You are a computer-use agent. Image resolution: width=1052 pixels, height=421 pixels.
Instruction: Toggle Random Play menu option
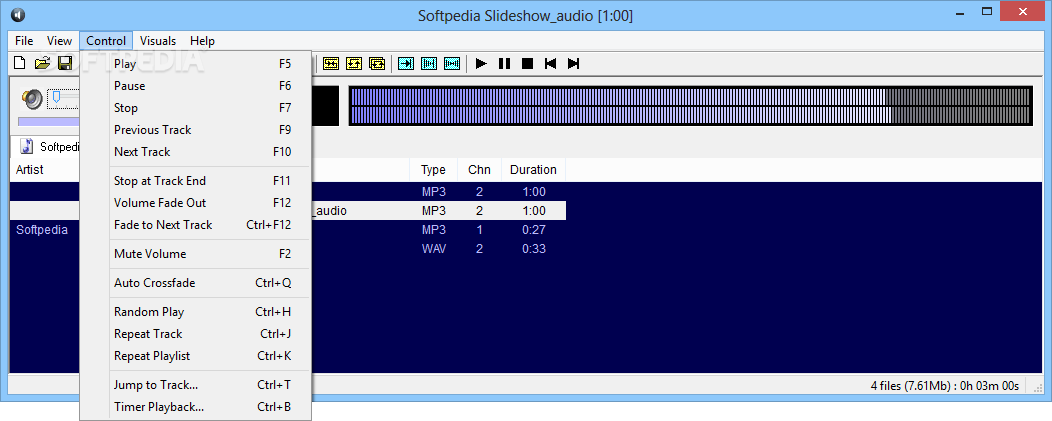[x=195, y=312]
